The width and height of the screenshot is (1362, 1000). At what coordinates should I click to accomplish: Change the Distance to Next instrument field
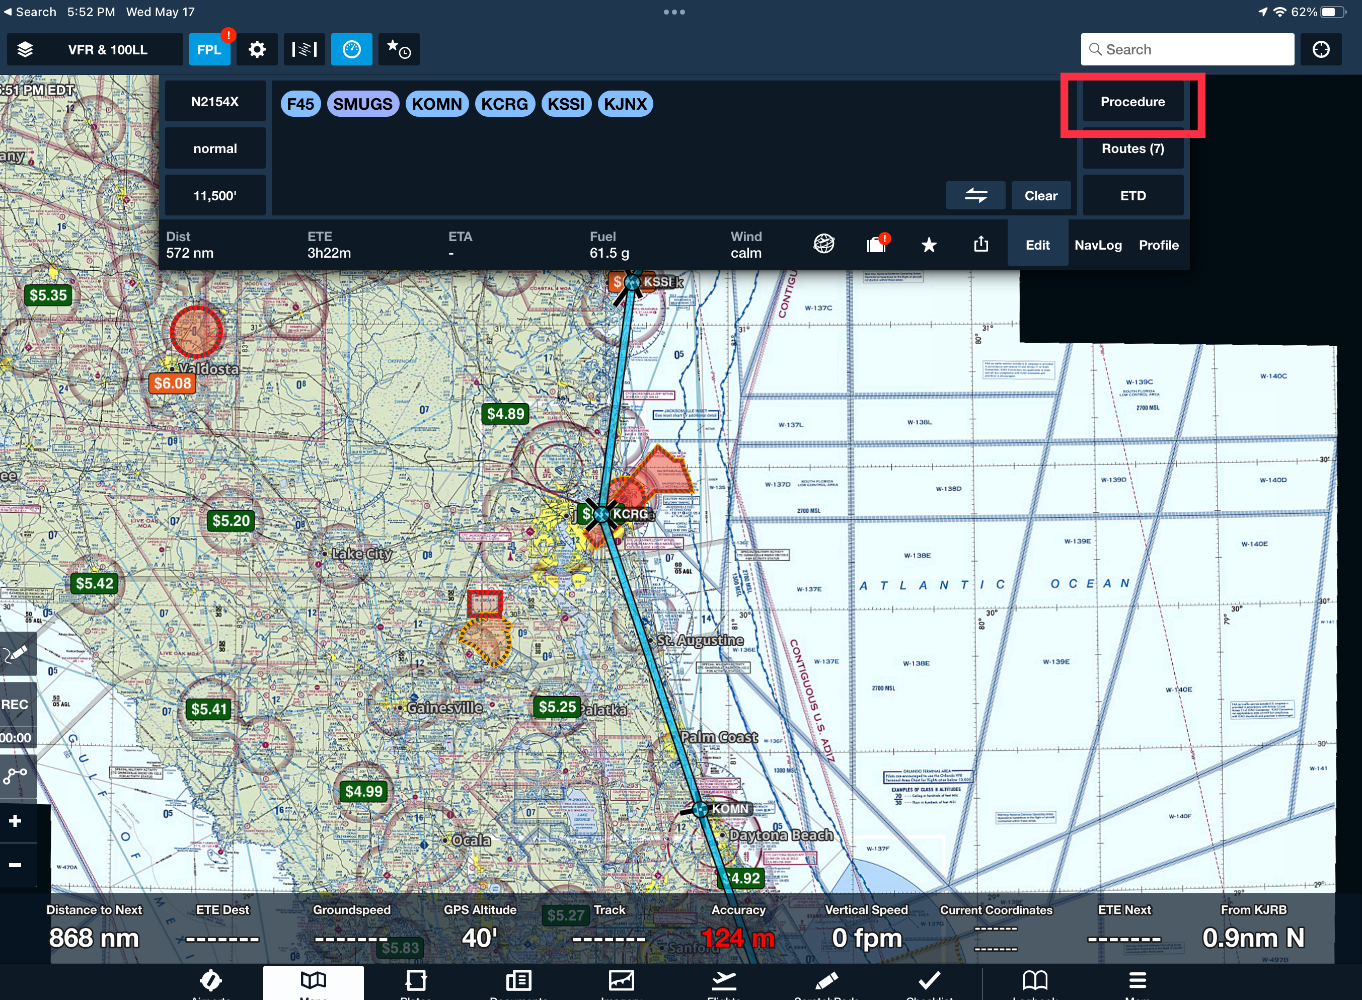pyautogui.click(x=94, y=928)
